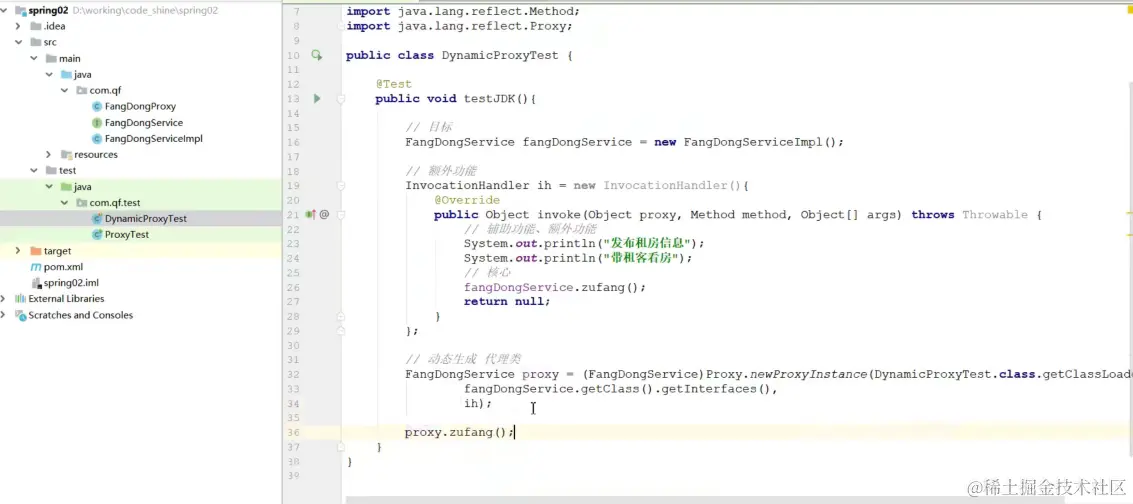
Task: Click the @Override annotation text
Action: (x=467, y=200)
